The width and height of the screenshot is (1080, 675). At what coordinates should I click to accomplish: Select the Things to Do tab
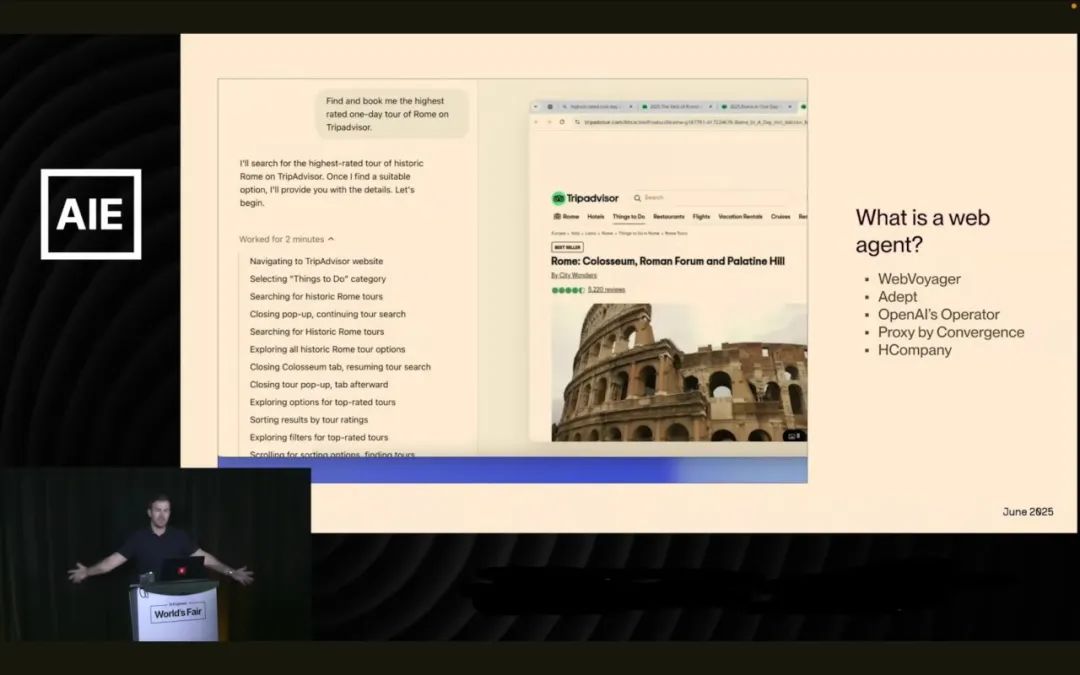[628, 217]
